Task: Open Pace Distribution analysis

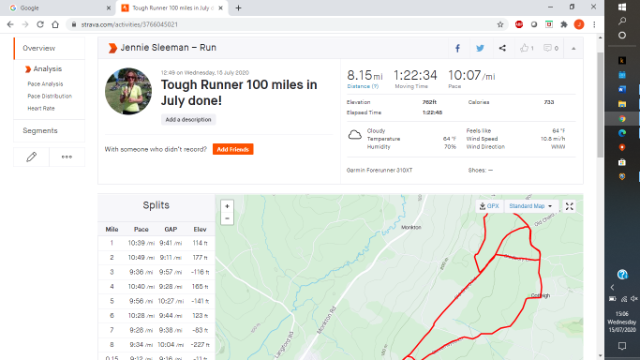Action: (x=49, y=96)
